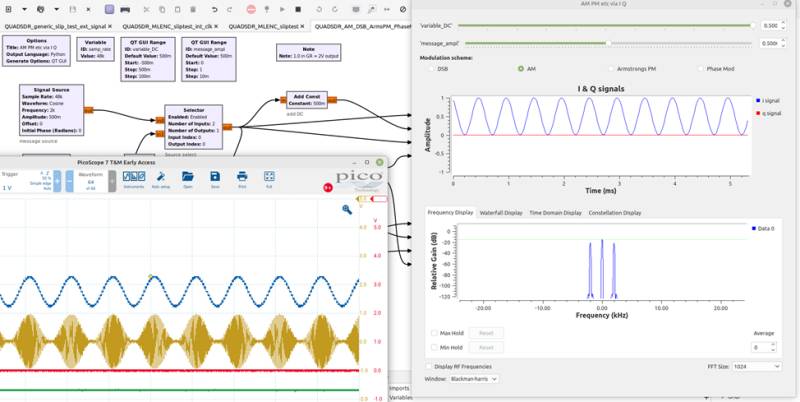Select the DSB modulation scheme
Viewport: 800px width, 402px height.
(438, 68)
